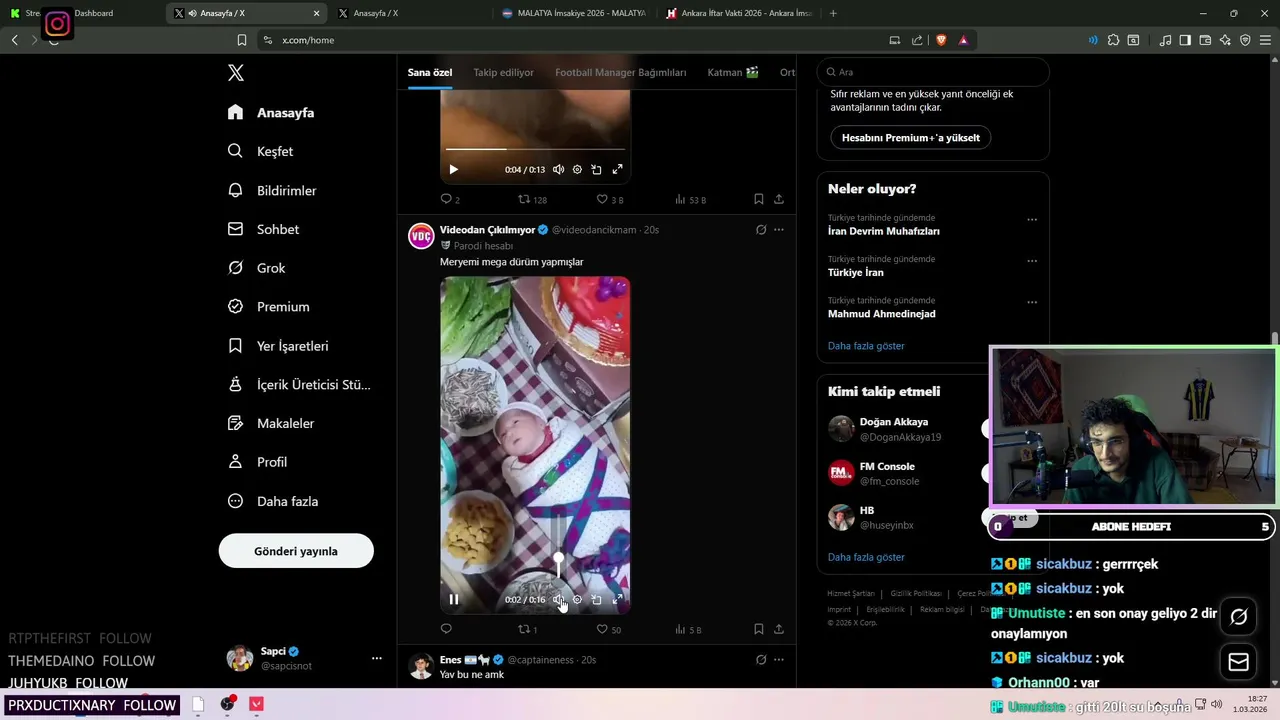The height and width of the screenshot is (720, 1280).
Task: Repost the Videodan Çıkılmıyor post
Action: pyautogui.click(x=527, y=629)
